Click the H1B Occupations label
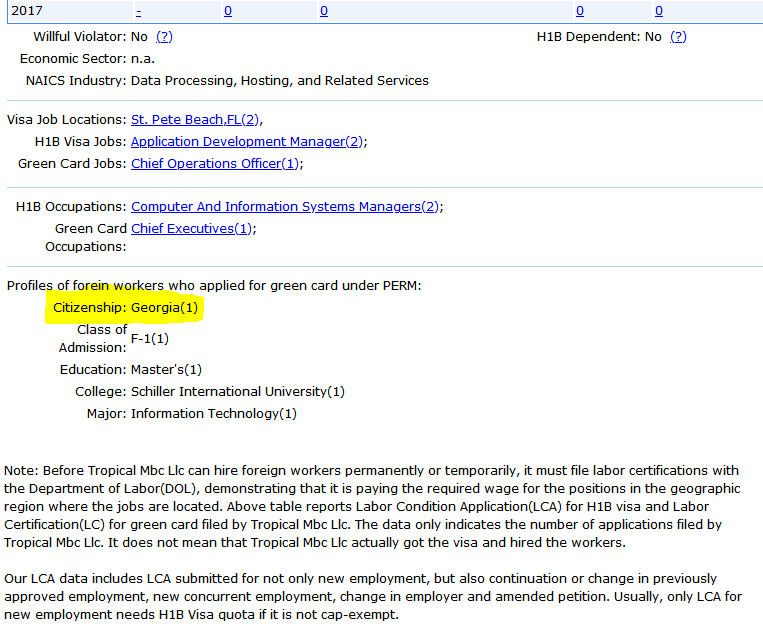 coord(71,207)
